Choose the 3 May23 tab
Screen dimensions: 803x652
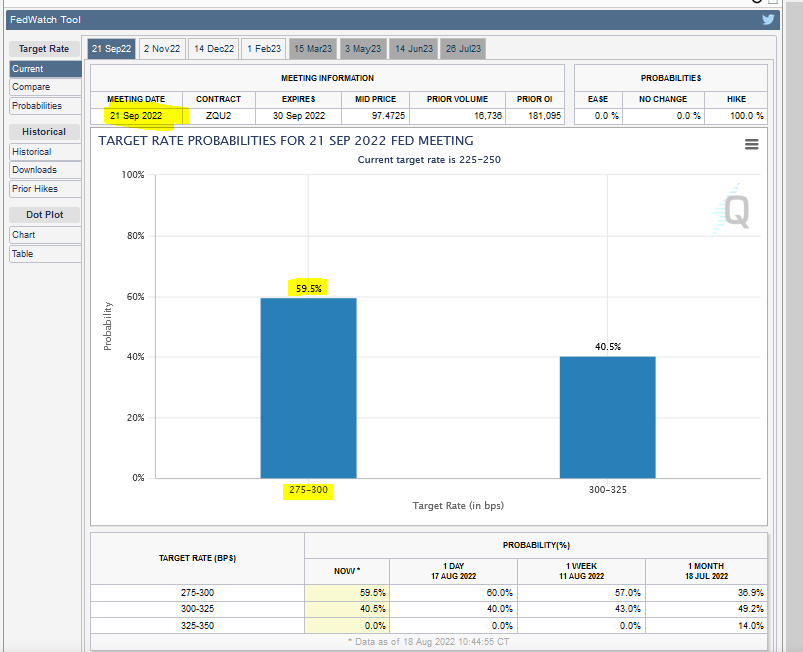(363, 49)
